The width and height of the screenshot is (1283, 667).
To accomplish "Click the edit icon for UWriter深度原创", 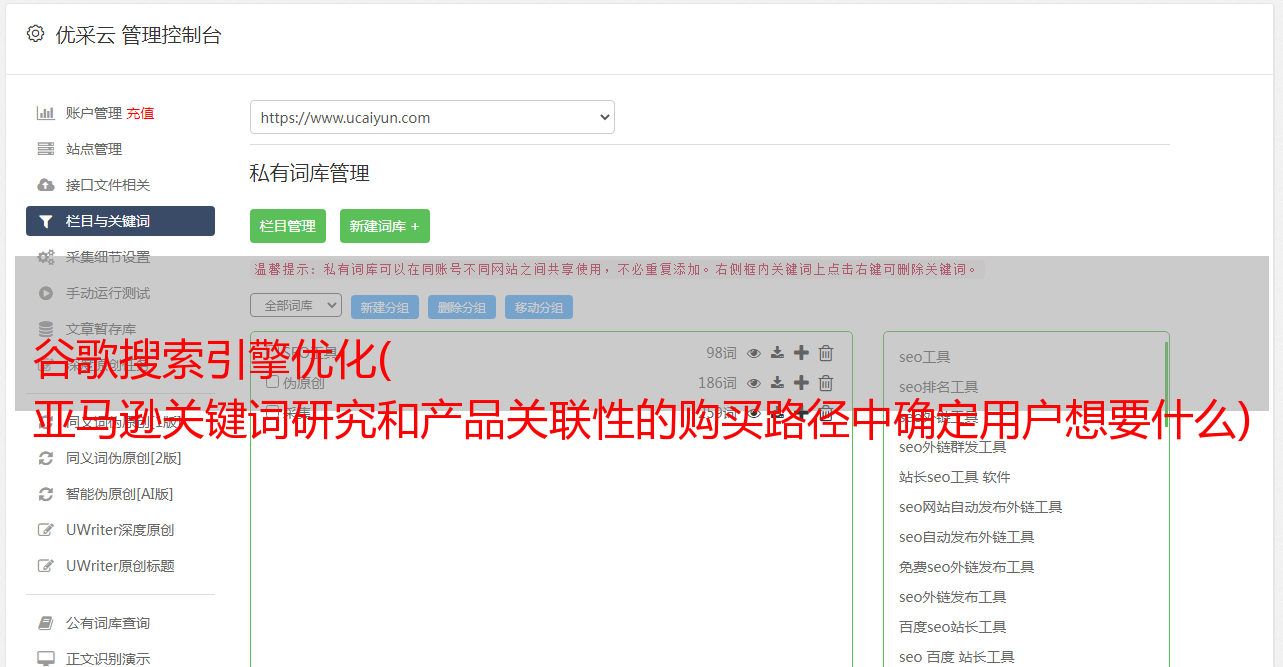I will pos(45,530).
